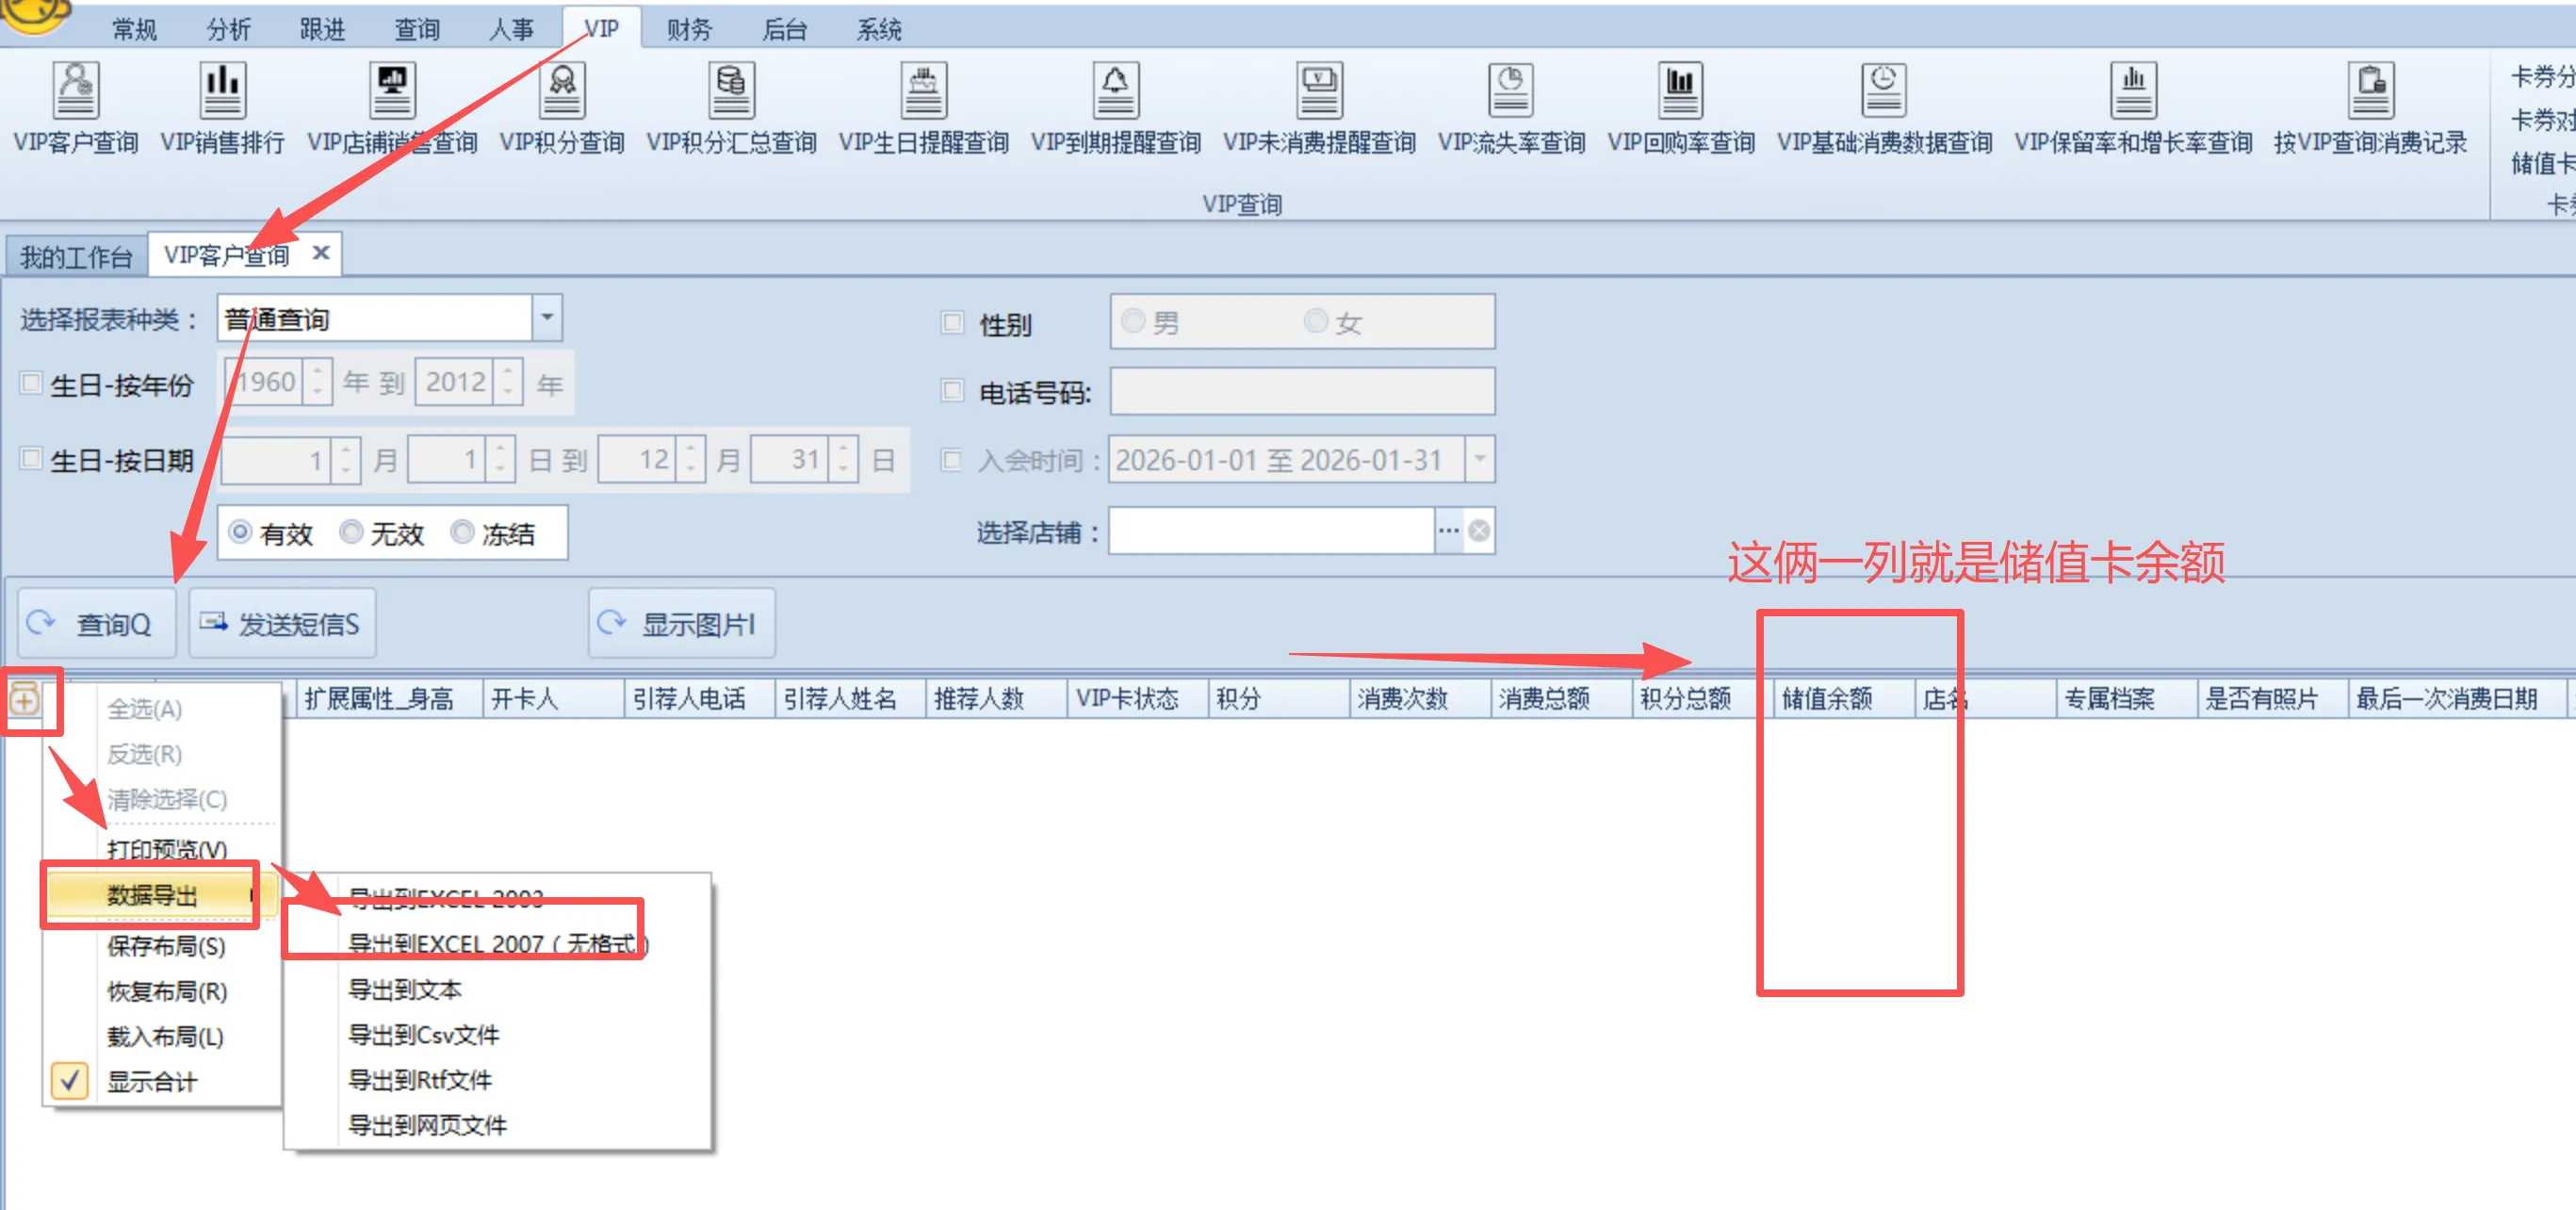
Task: Enable the 性别 checkbox
Action: click(952, 323)
